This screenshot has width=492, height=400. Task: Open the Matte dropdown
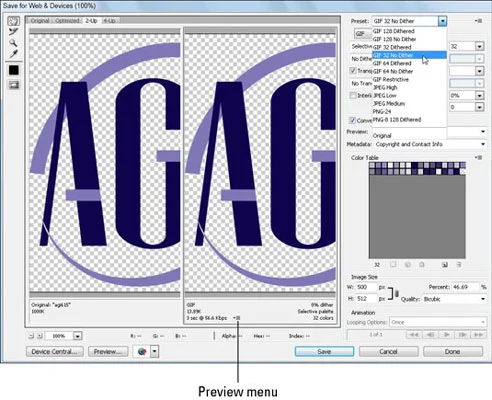479,71
